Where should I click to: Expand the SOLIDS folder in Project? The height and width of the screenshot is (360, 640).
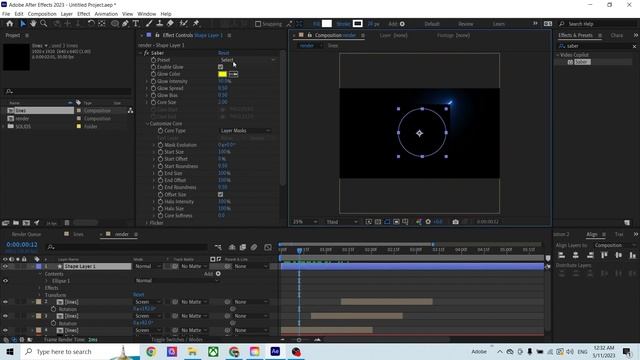click(x=4, y=127)
